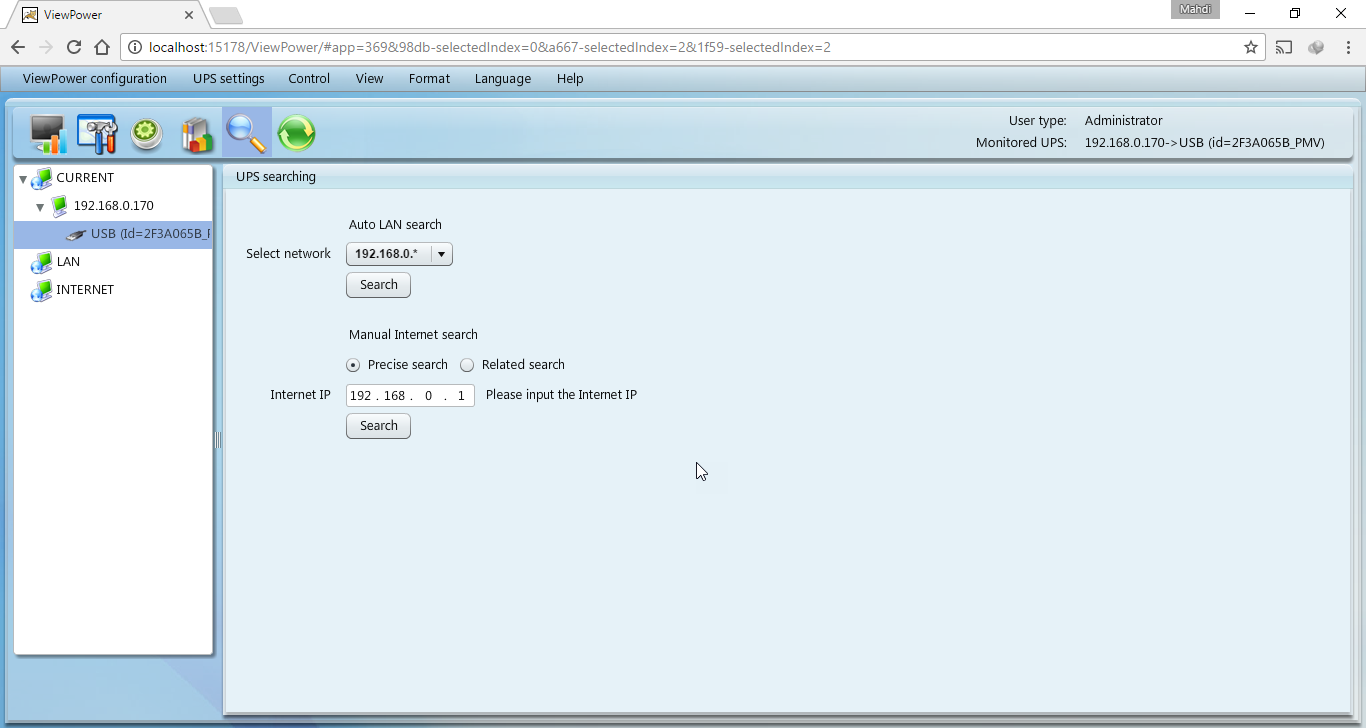Click Search button under Manual Internet search
The width and height of the screenshot is (1366, 728).
[x=378, y=426]
